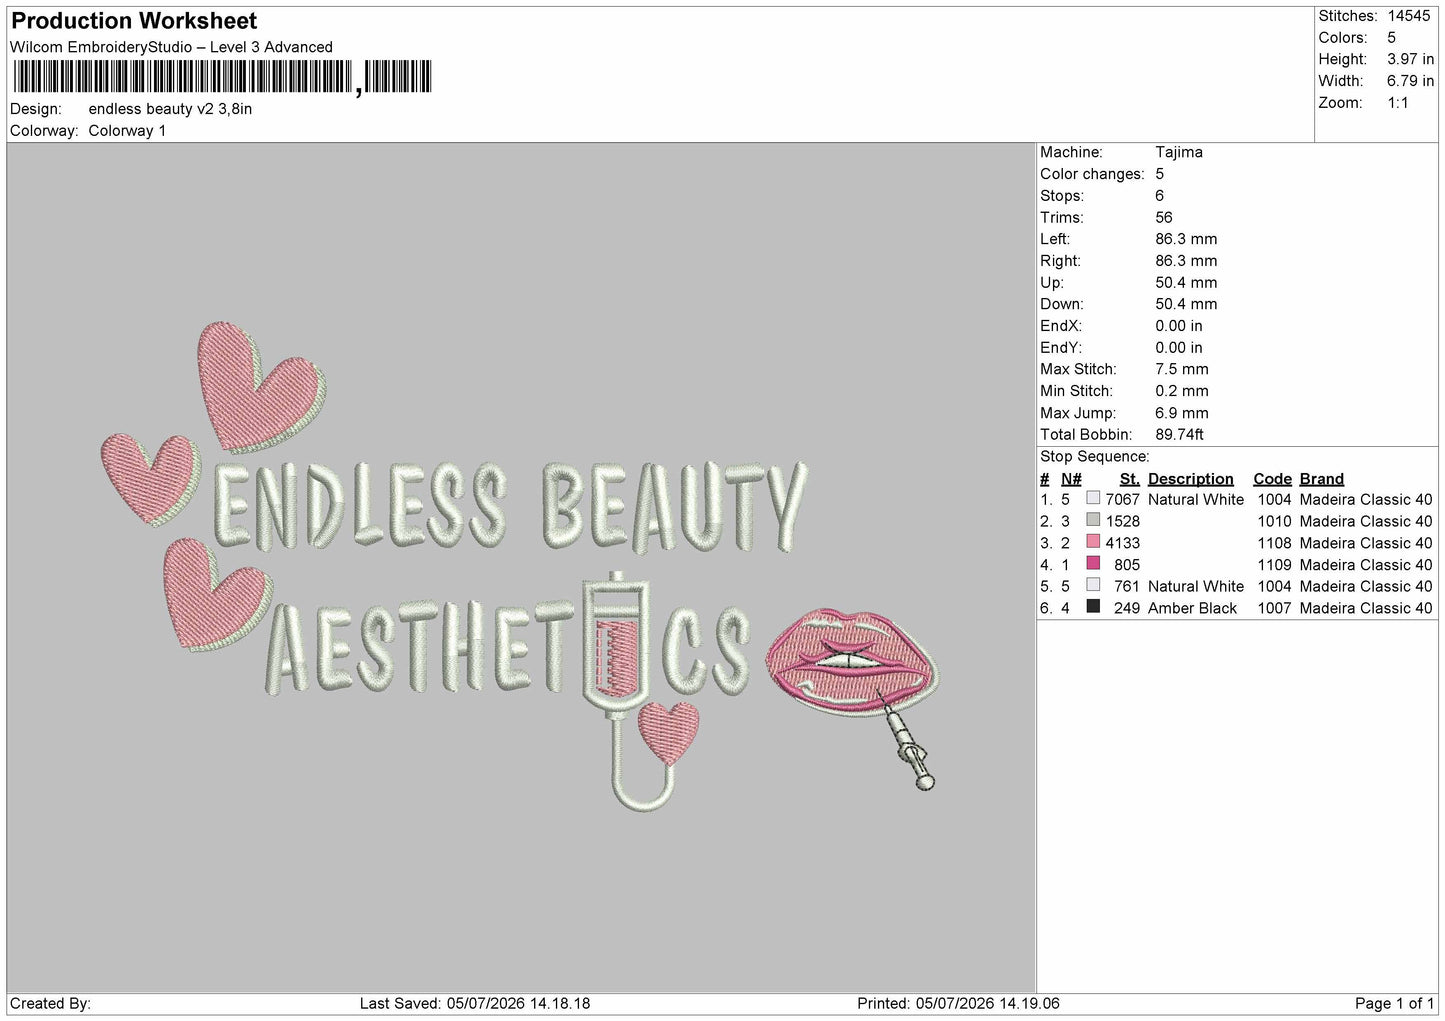Click the 'Description' column header
This screenshot has width=1445, height=1021.
tap(1191, 479)
